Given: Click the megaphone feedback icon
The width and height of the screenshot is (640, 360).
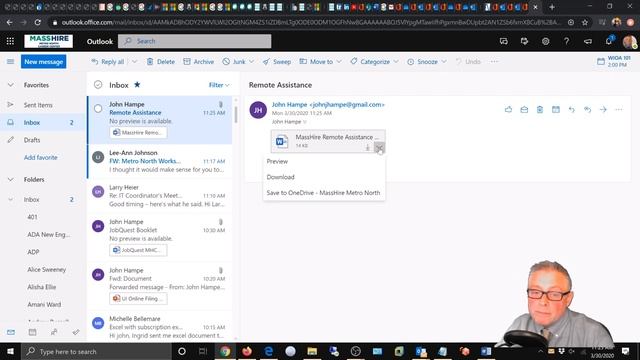Looking at the screenshot, I should click(588, 41).
